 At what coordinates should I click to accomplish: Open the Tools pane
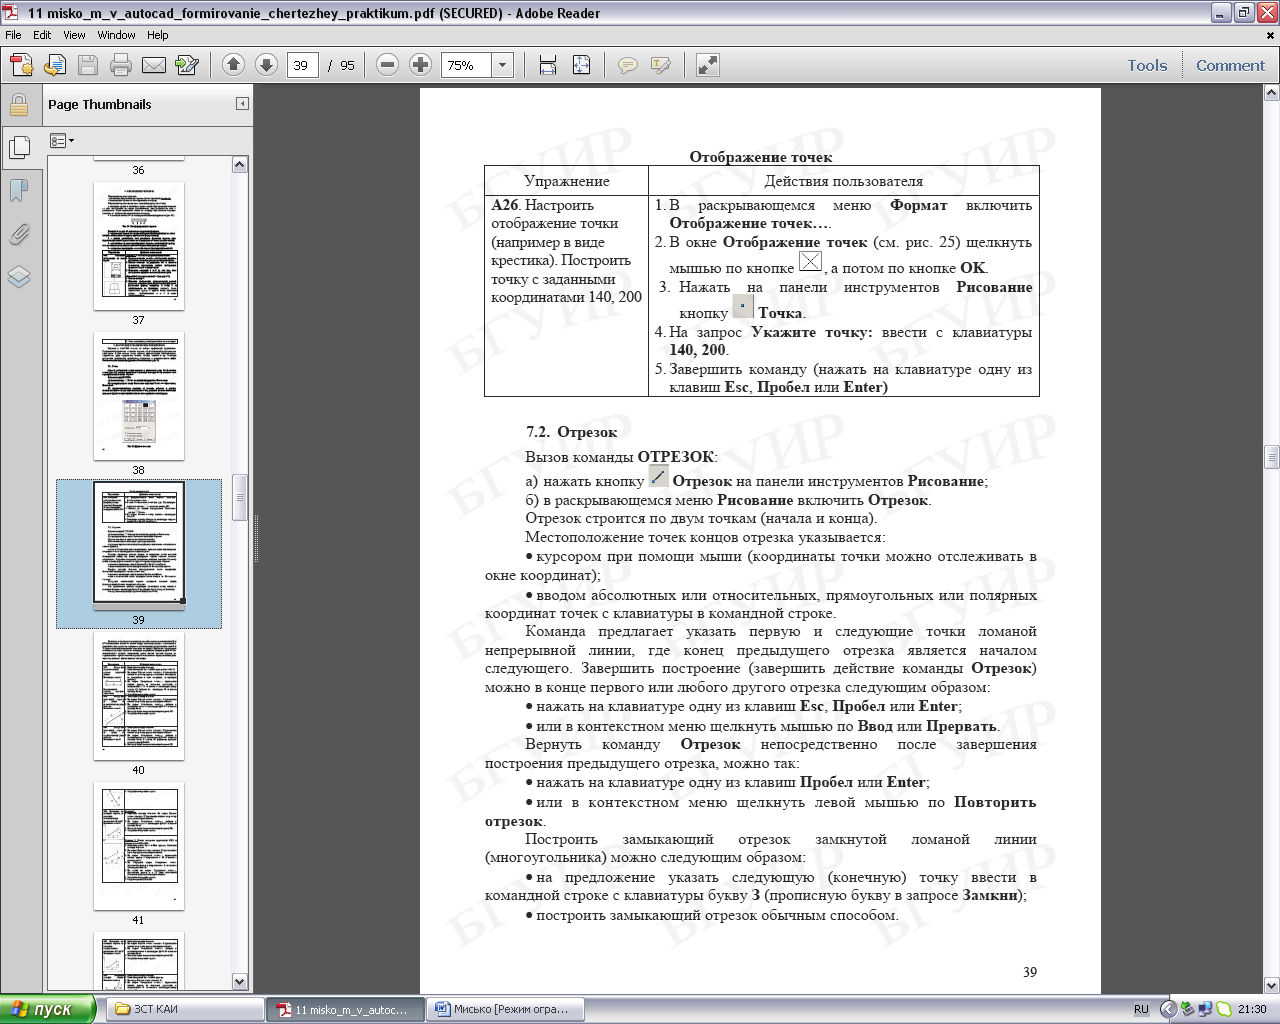pos(1147,65)
